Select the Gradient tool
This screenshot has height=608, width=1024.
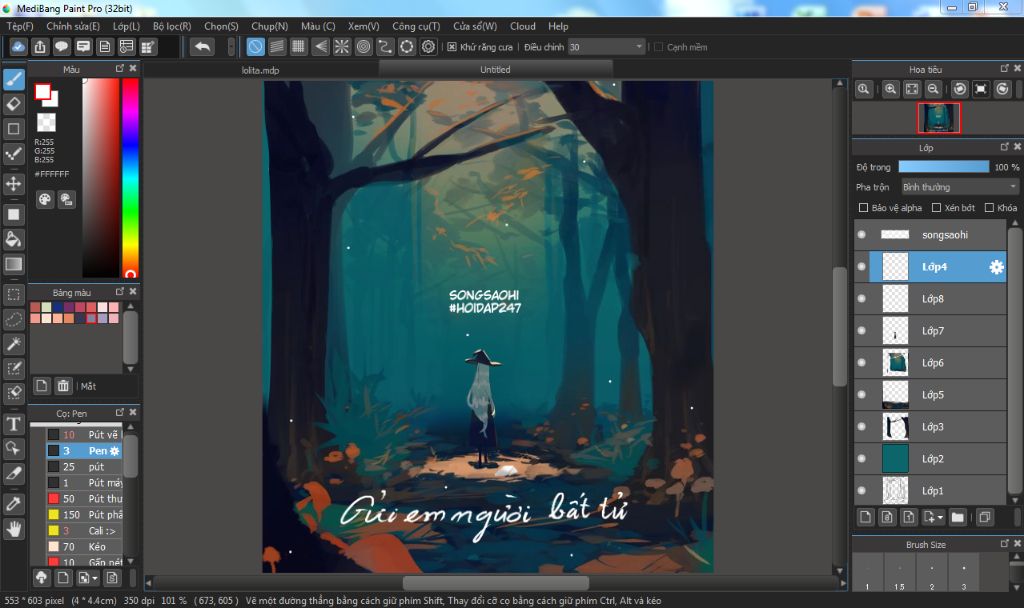pos(14,264)
